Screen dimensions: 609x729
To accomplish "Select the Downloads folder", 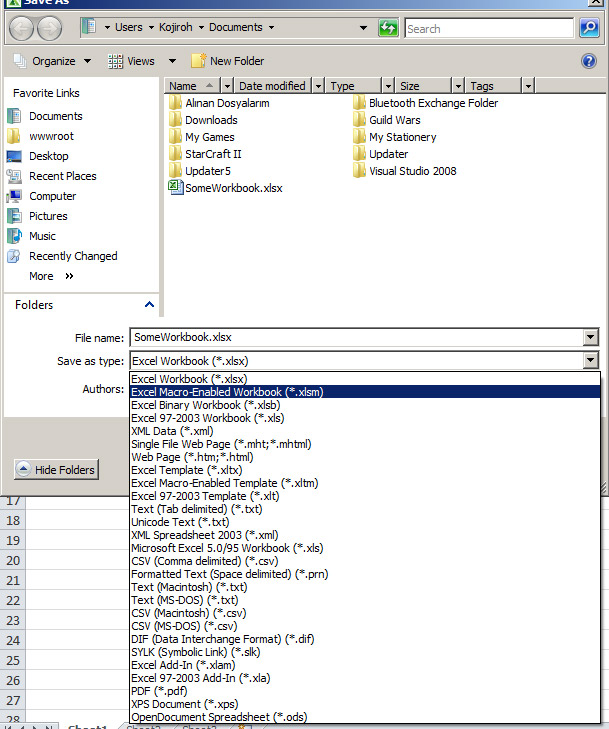I will [203, 120].
